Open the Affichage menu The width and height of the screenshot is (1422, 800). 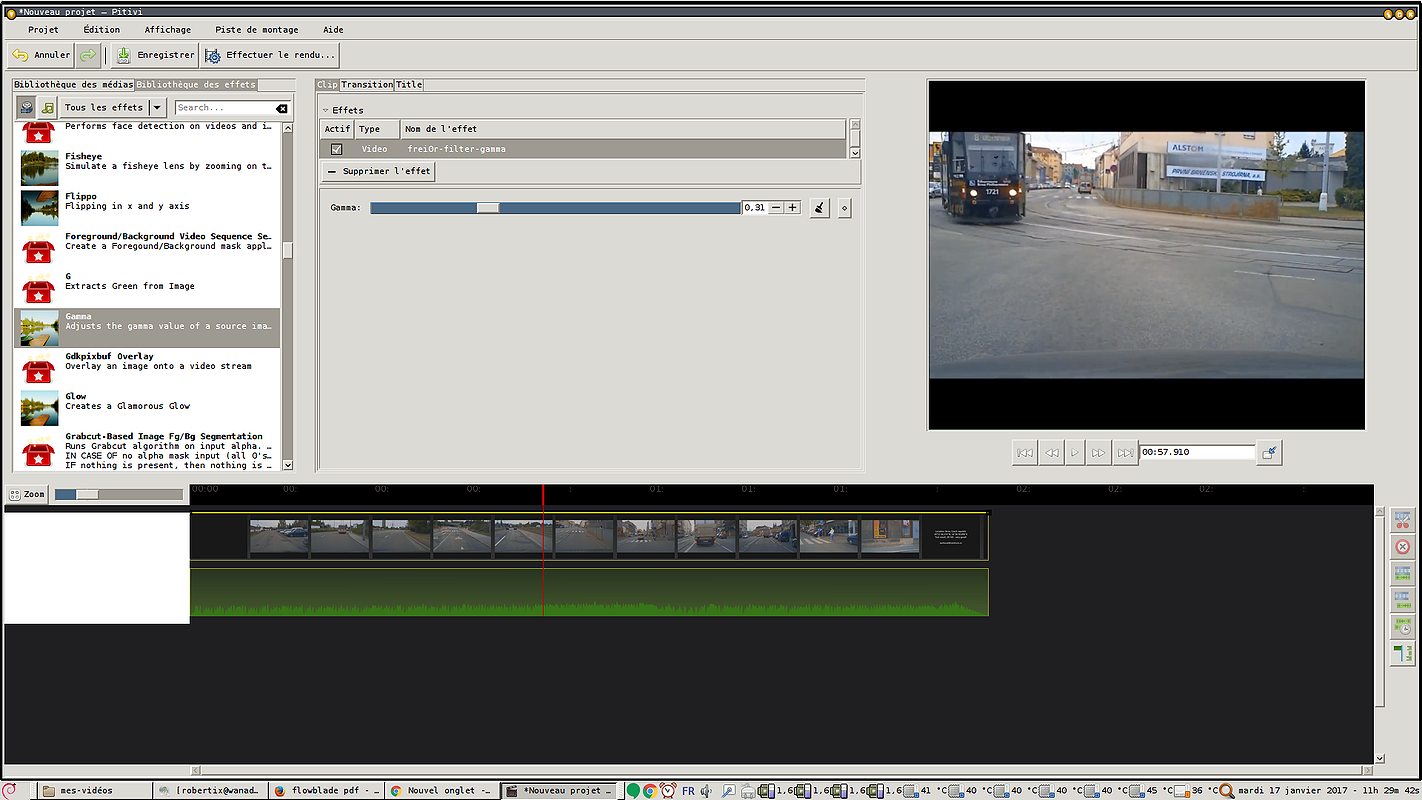pyautogui.click(x=168, y=29)
